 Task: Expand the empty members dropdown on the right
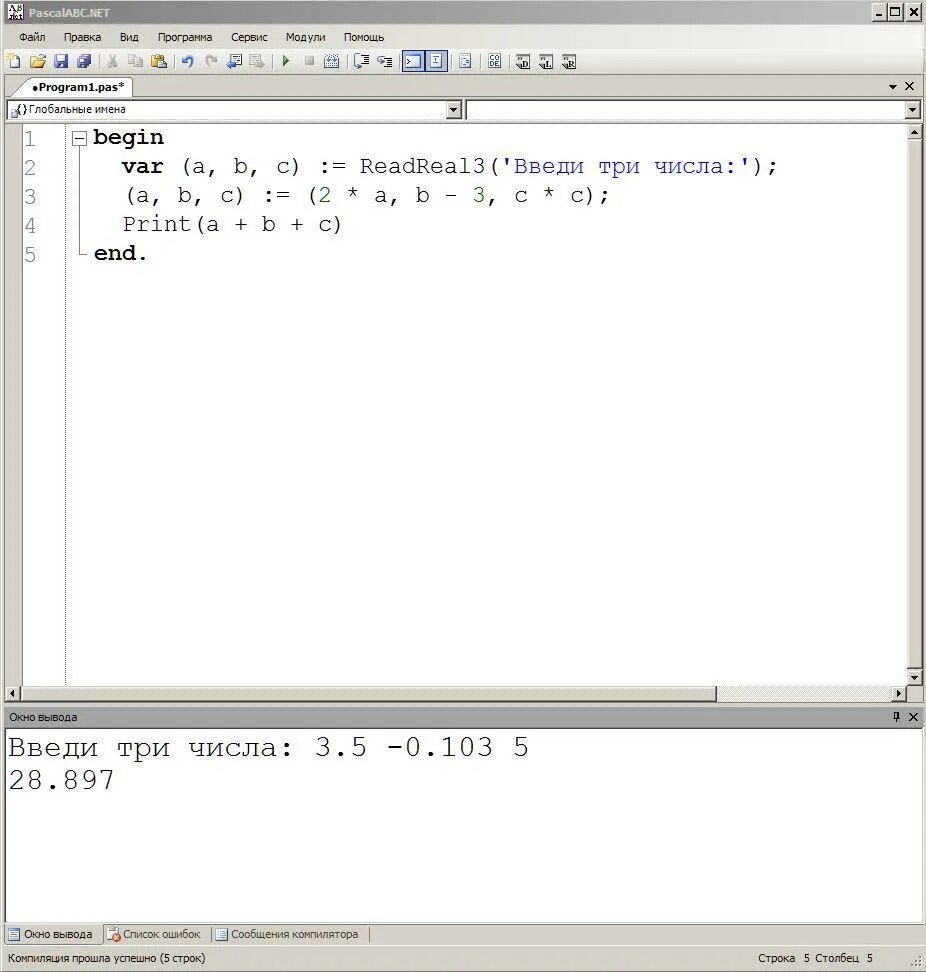click(912, 110)
